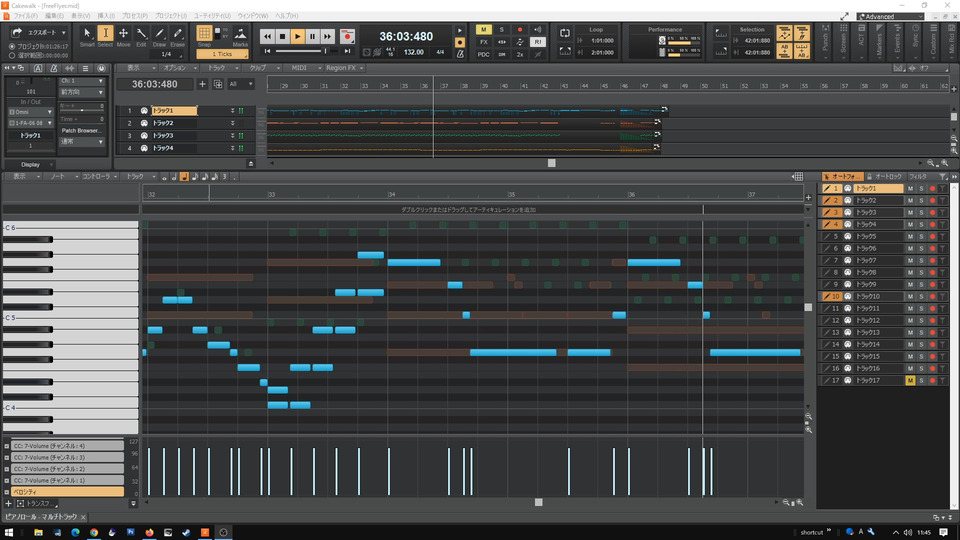Rewind the transport
Viewport: 960px width, 540px height.
click(268, 37)
